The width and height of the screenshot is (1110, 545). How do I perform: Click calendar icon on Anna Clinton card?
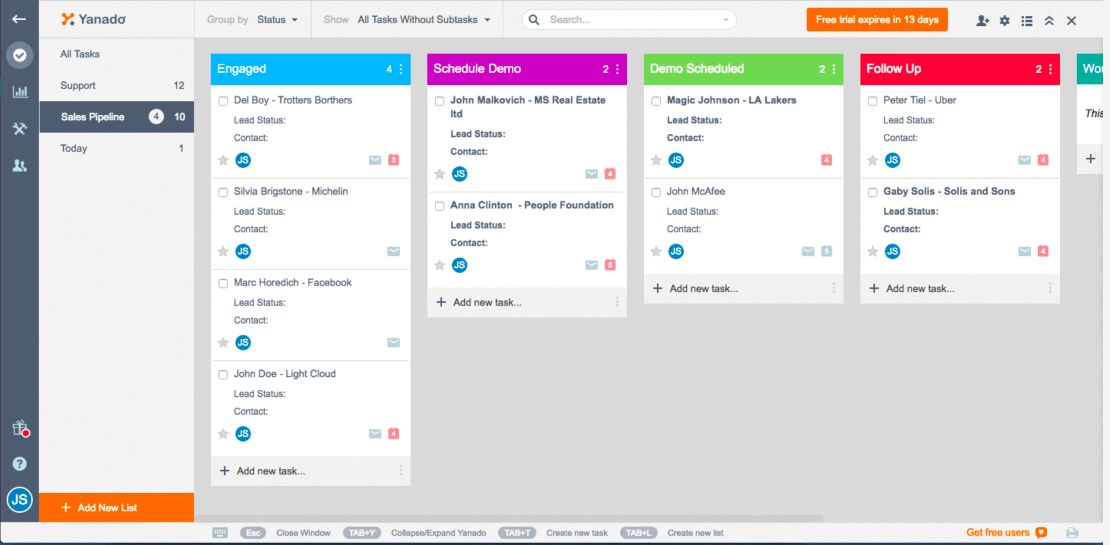[x=610, y=265]
